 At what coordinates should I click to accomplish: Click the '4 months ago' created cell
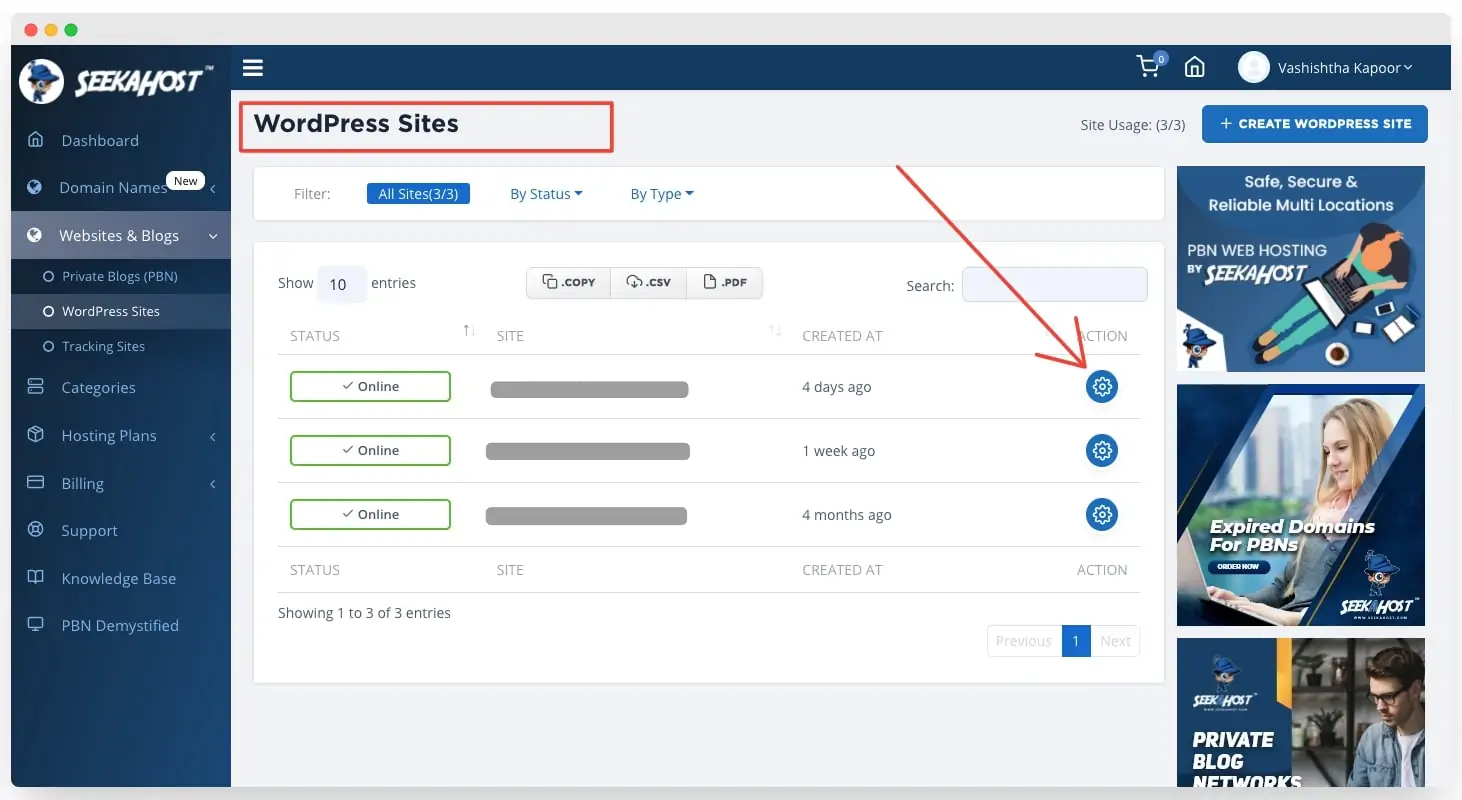(x=847, y=515)
